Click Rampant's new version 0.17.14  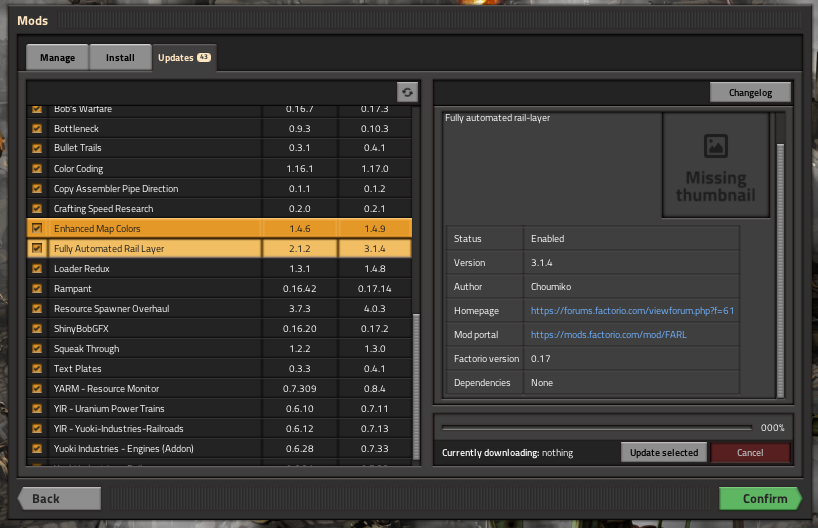375,289
